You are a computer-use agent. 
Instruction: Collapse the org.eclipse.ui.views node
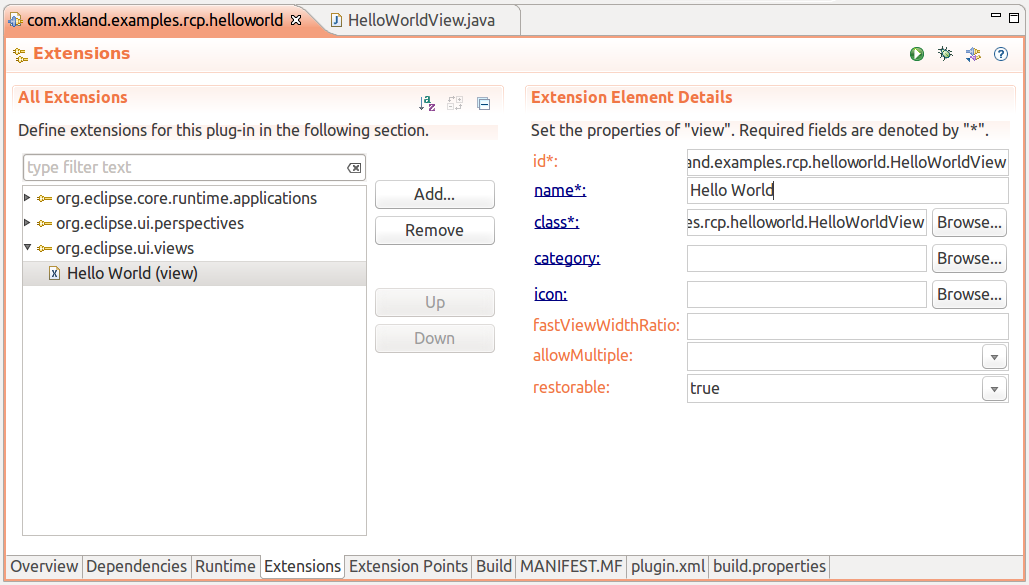coord(27,248)
